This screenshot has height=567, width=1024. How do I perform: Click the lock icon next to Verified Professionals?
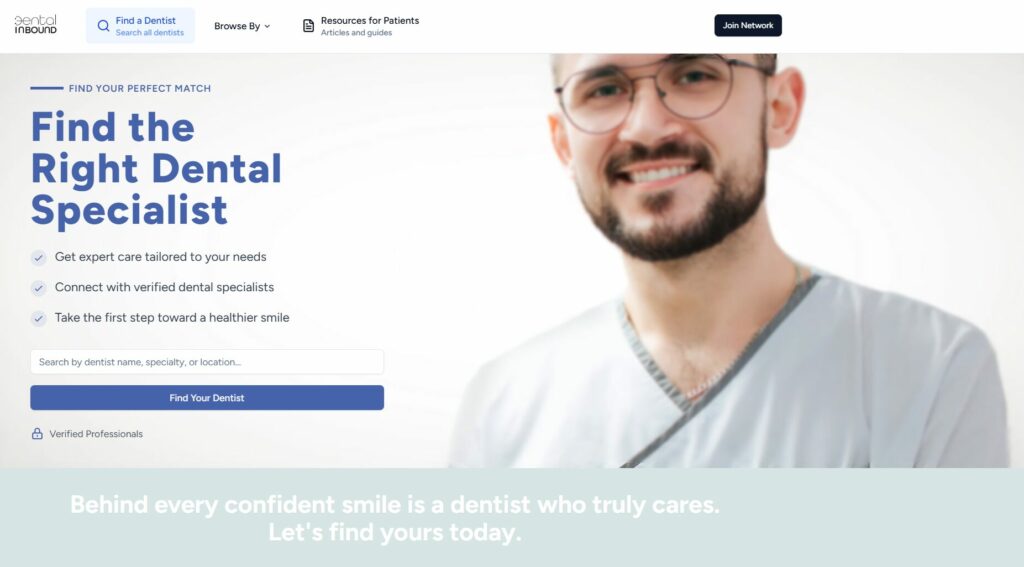coord(37,434)
